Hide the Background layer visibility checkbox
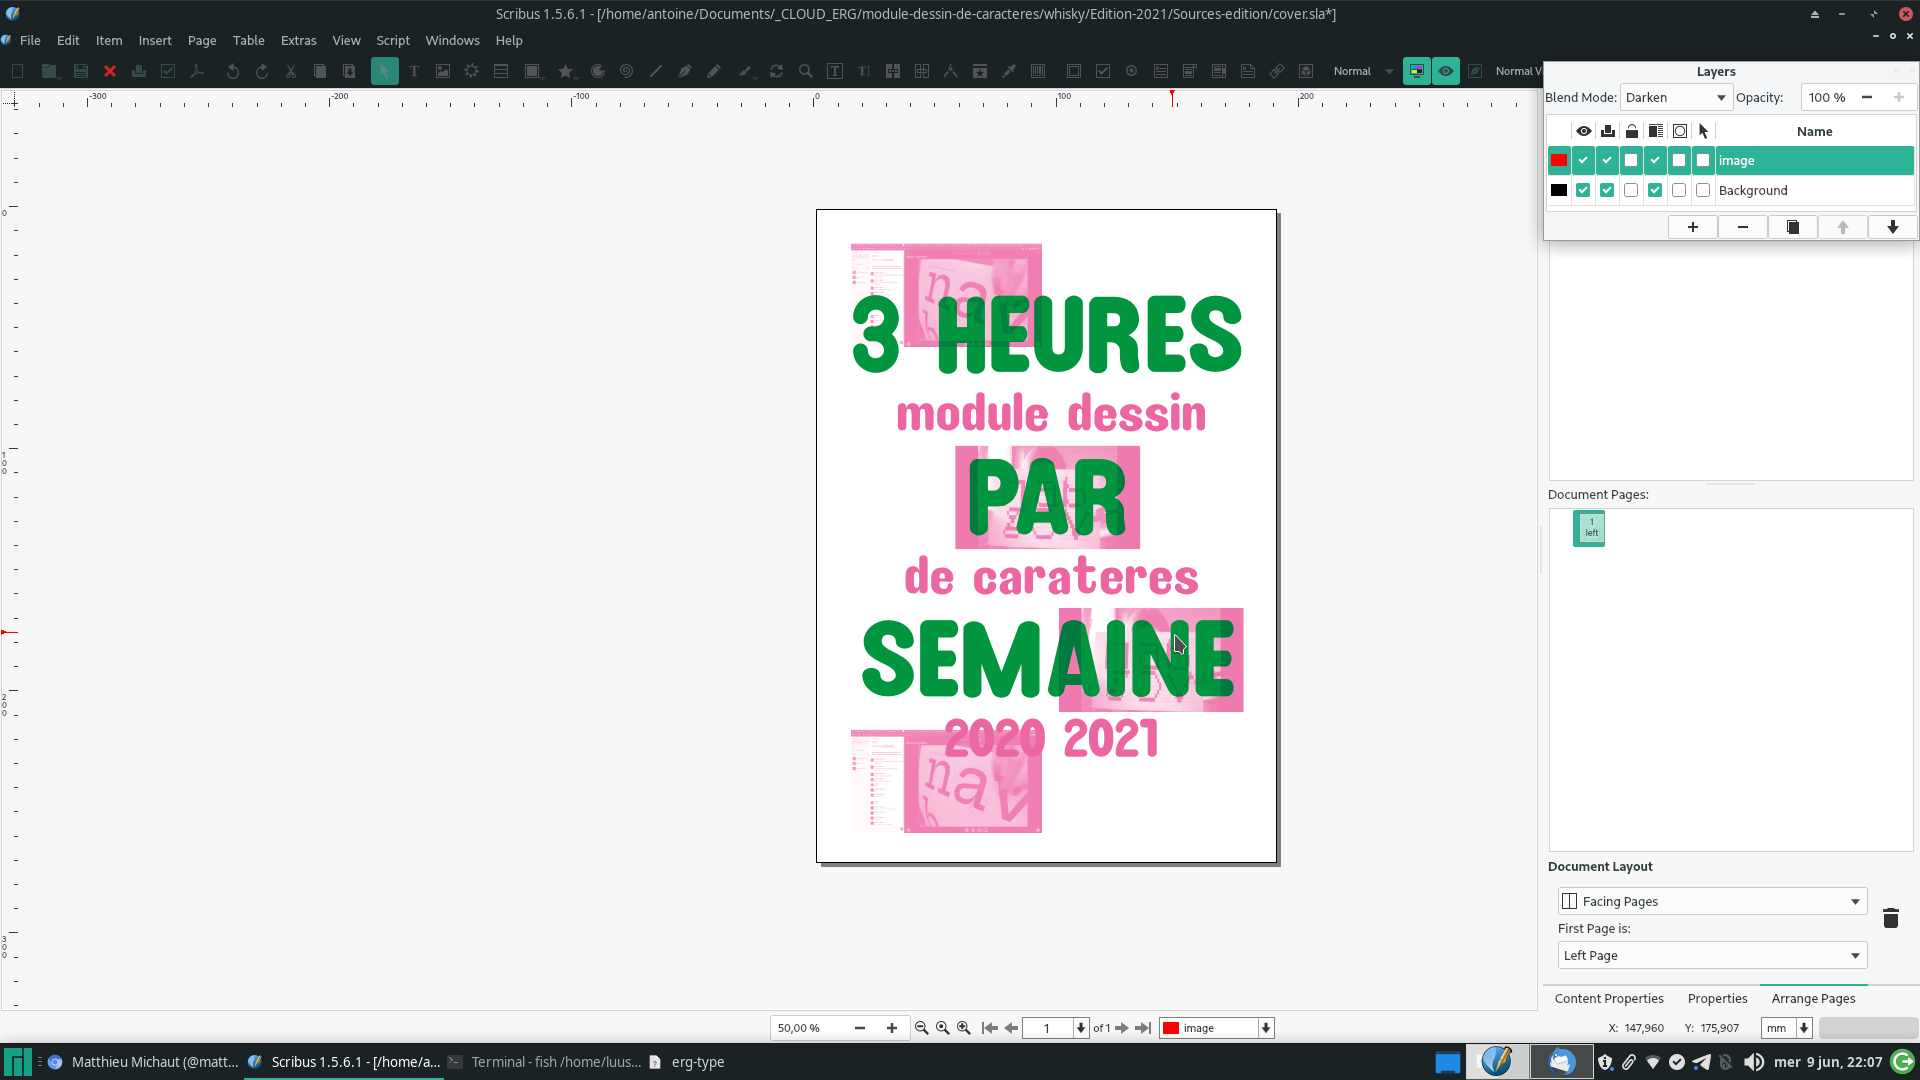This screenshot has height=1080, width=1920. (1583, 190)
